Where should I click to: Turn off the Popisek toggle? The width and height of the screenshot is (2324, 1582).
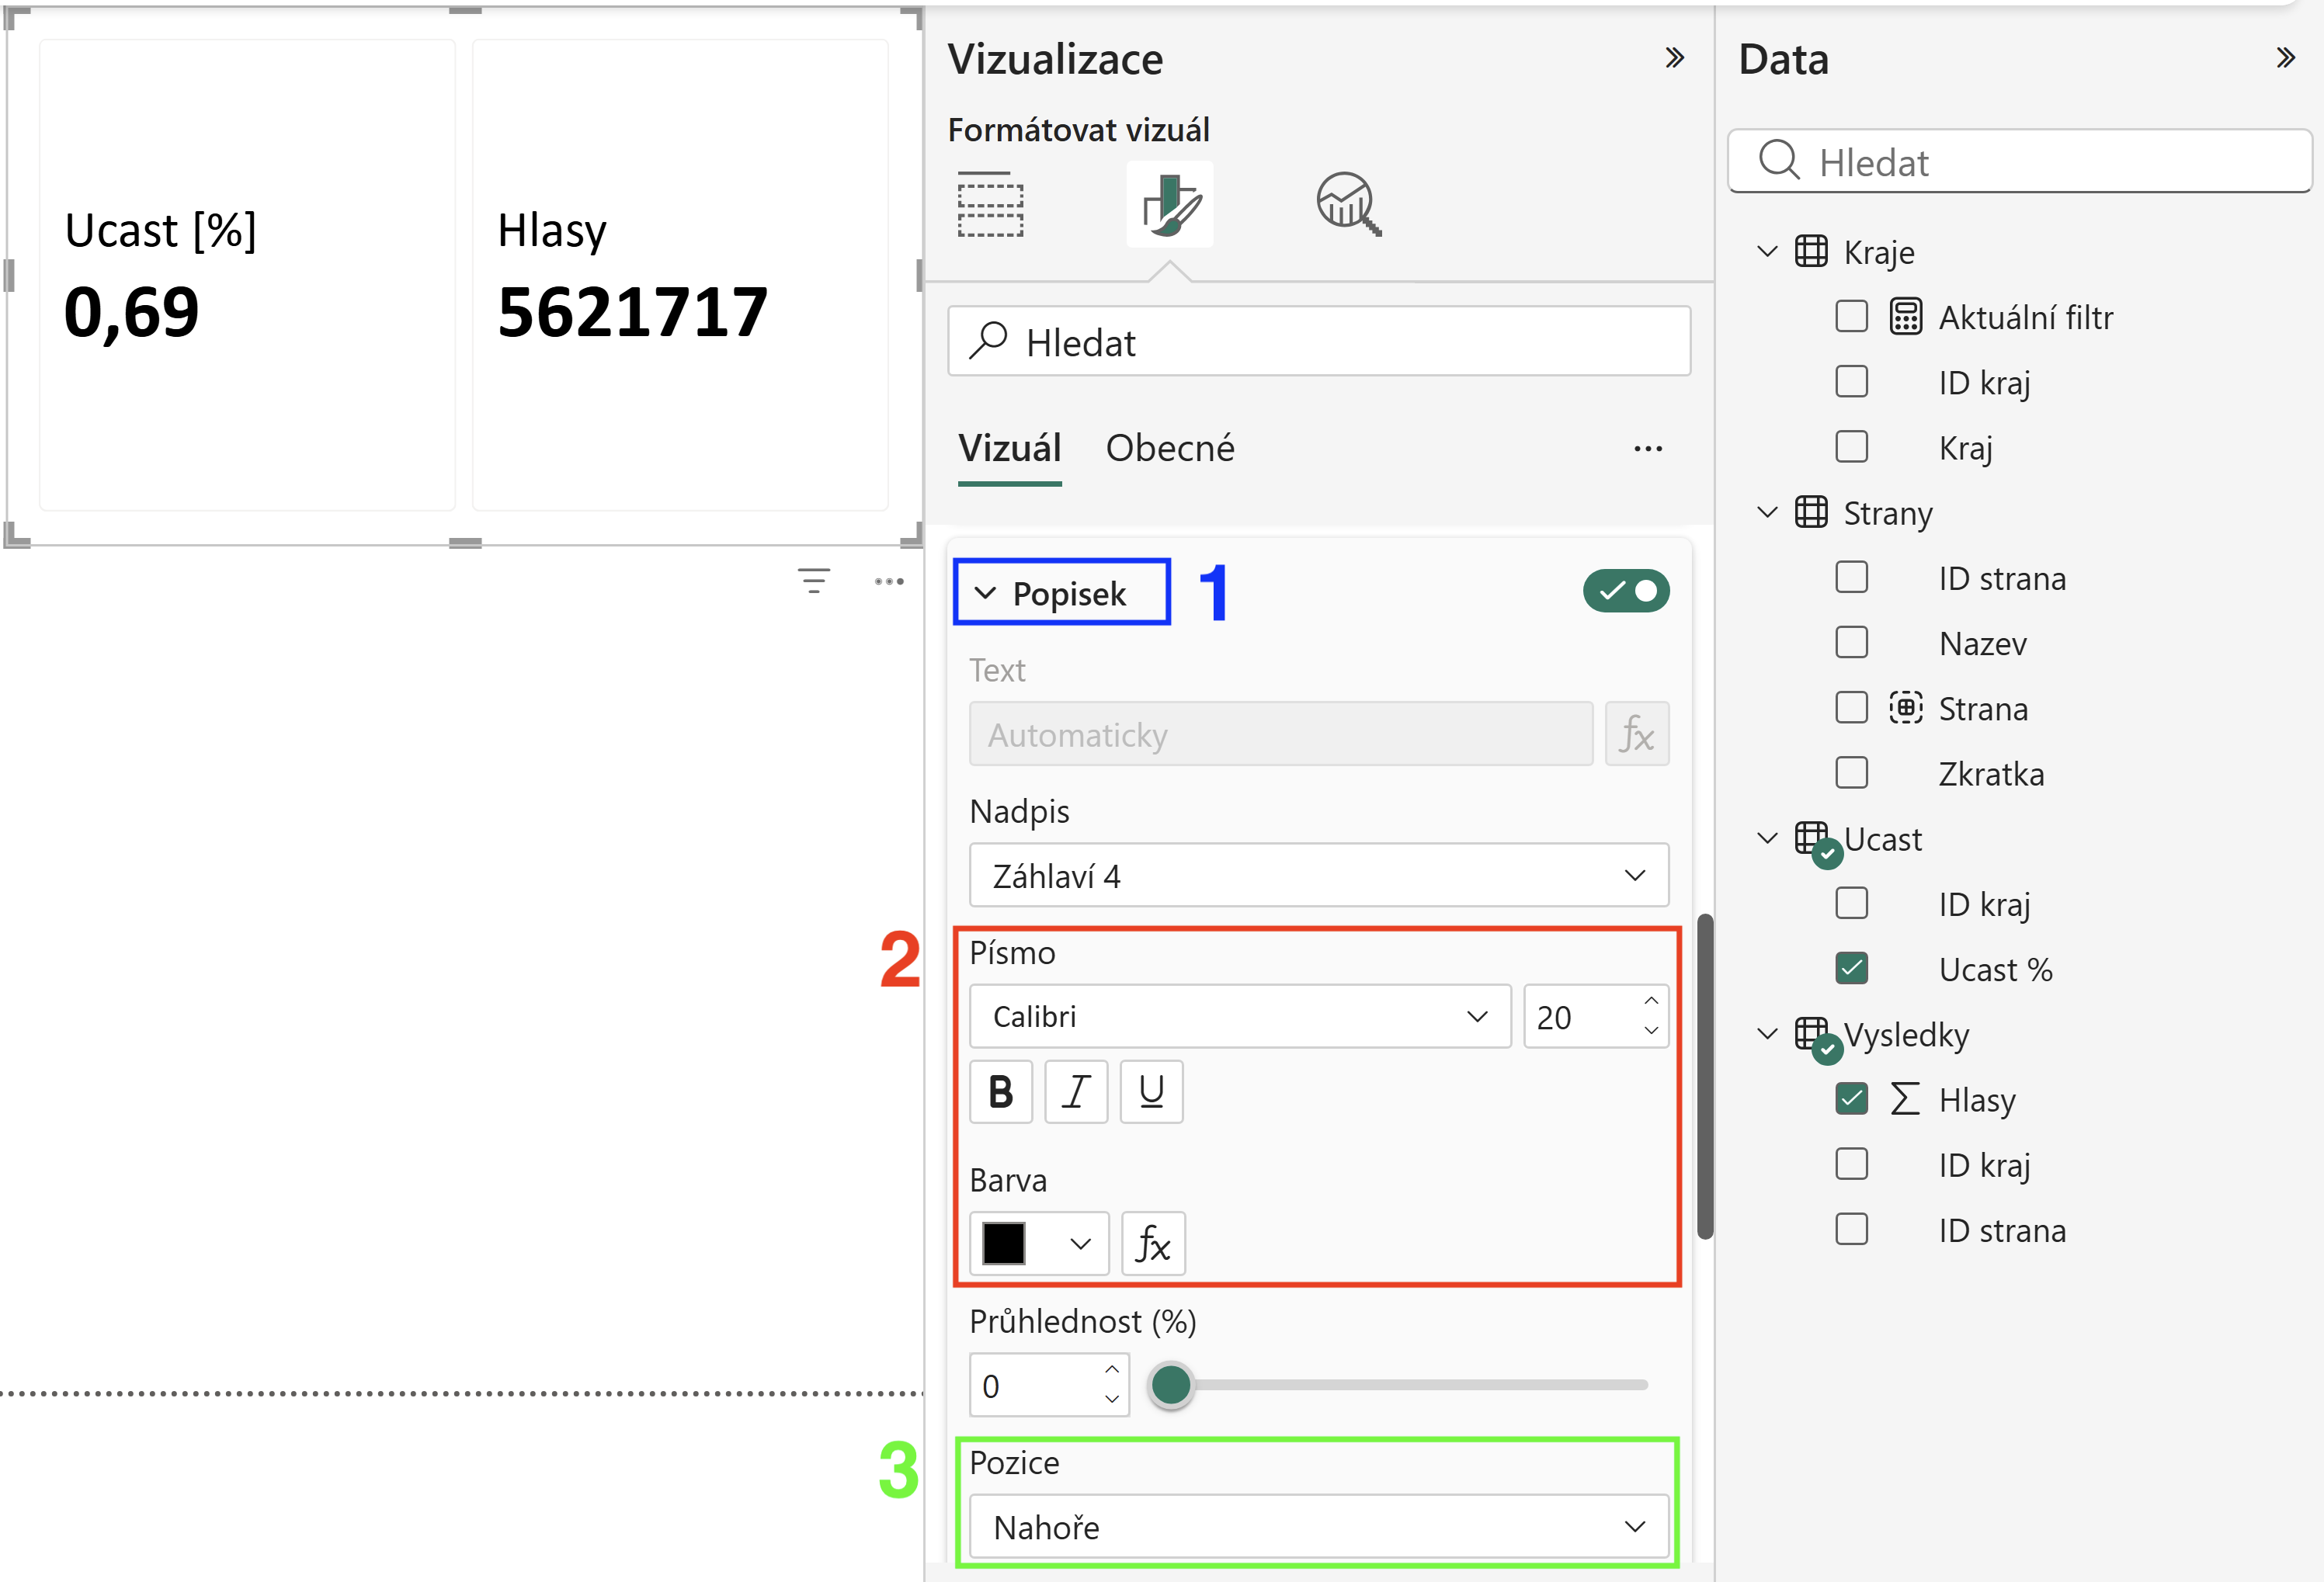click(x=1626, y=591)
